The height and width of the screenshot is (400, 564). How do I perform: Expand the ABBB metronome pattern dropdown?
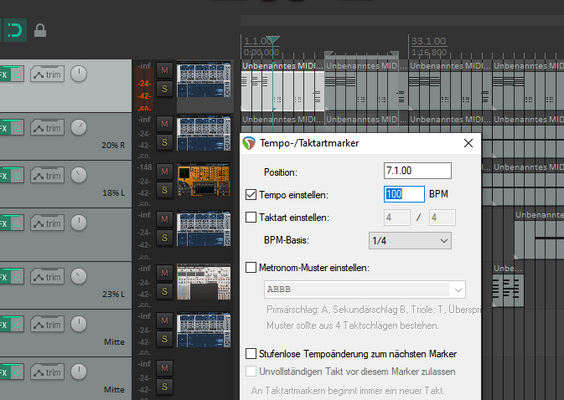(458, 290)
